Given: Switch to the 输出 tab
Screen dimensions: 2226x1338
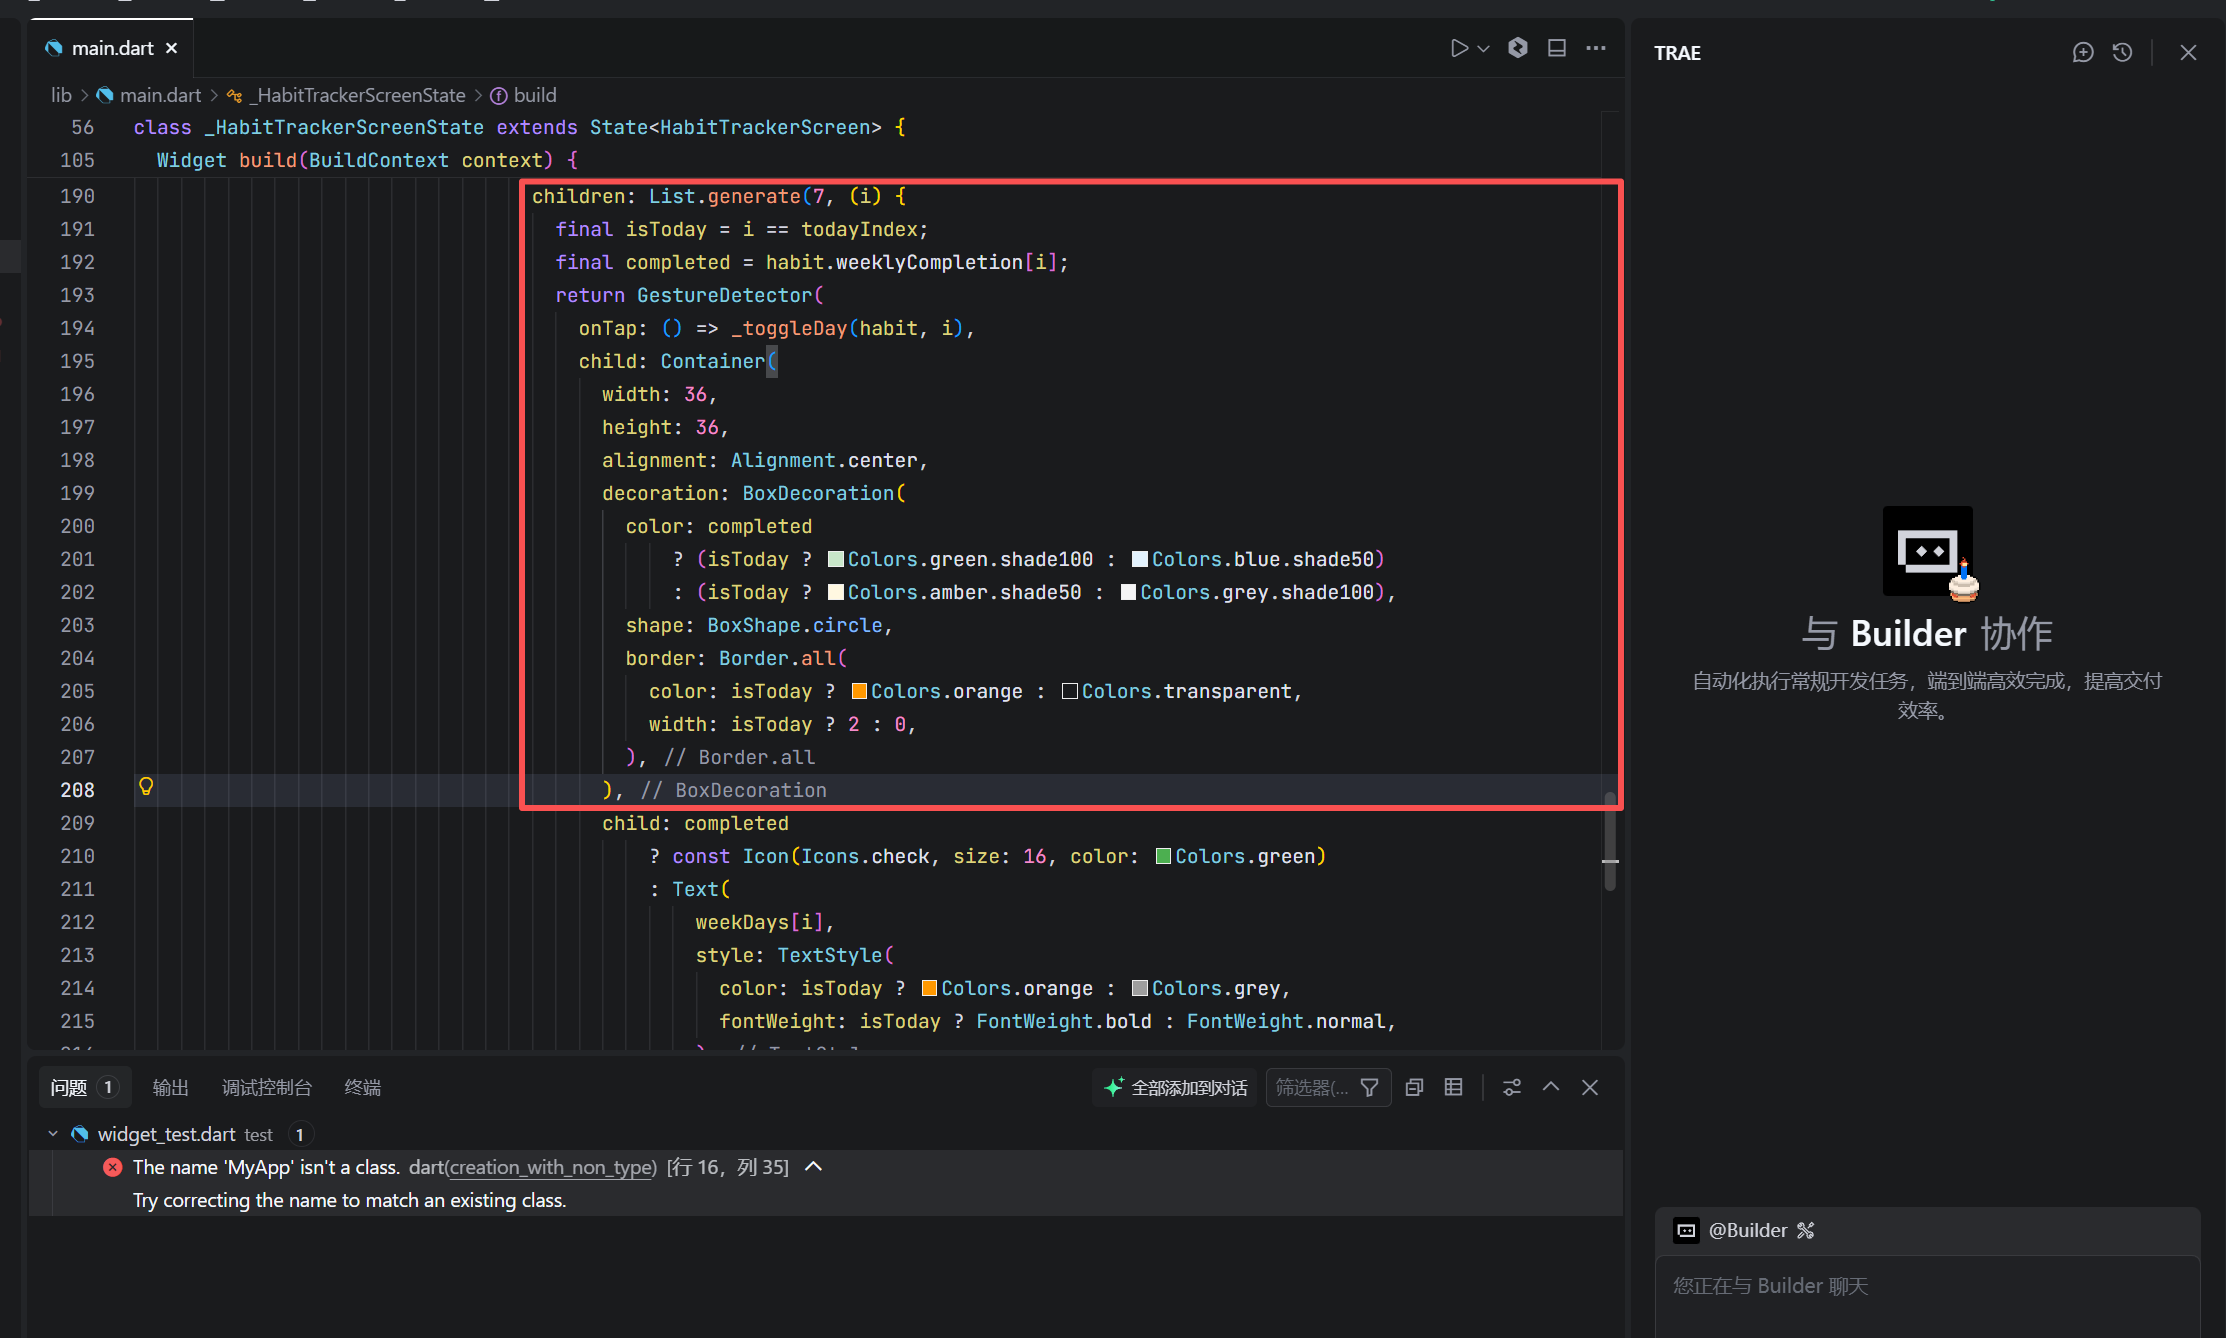Looking at the screenshot, I should (170, 1087).
